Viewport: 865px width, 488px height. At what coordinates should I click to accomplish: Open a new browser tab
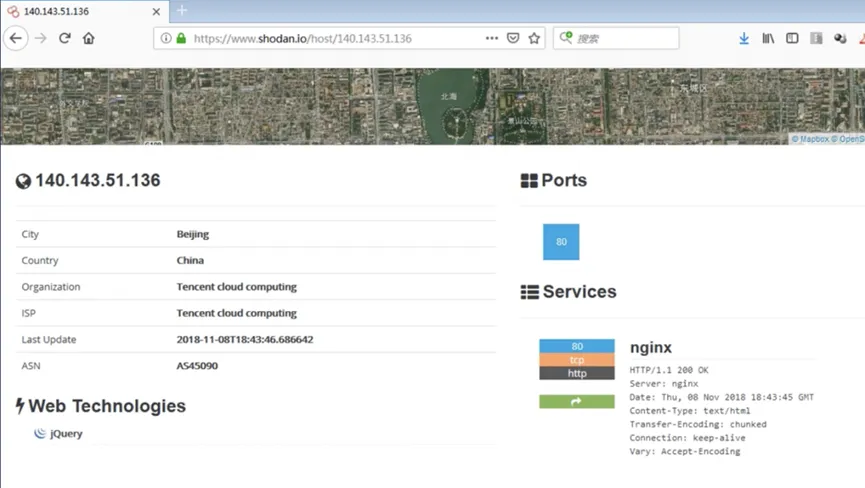181,10
